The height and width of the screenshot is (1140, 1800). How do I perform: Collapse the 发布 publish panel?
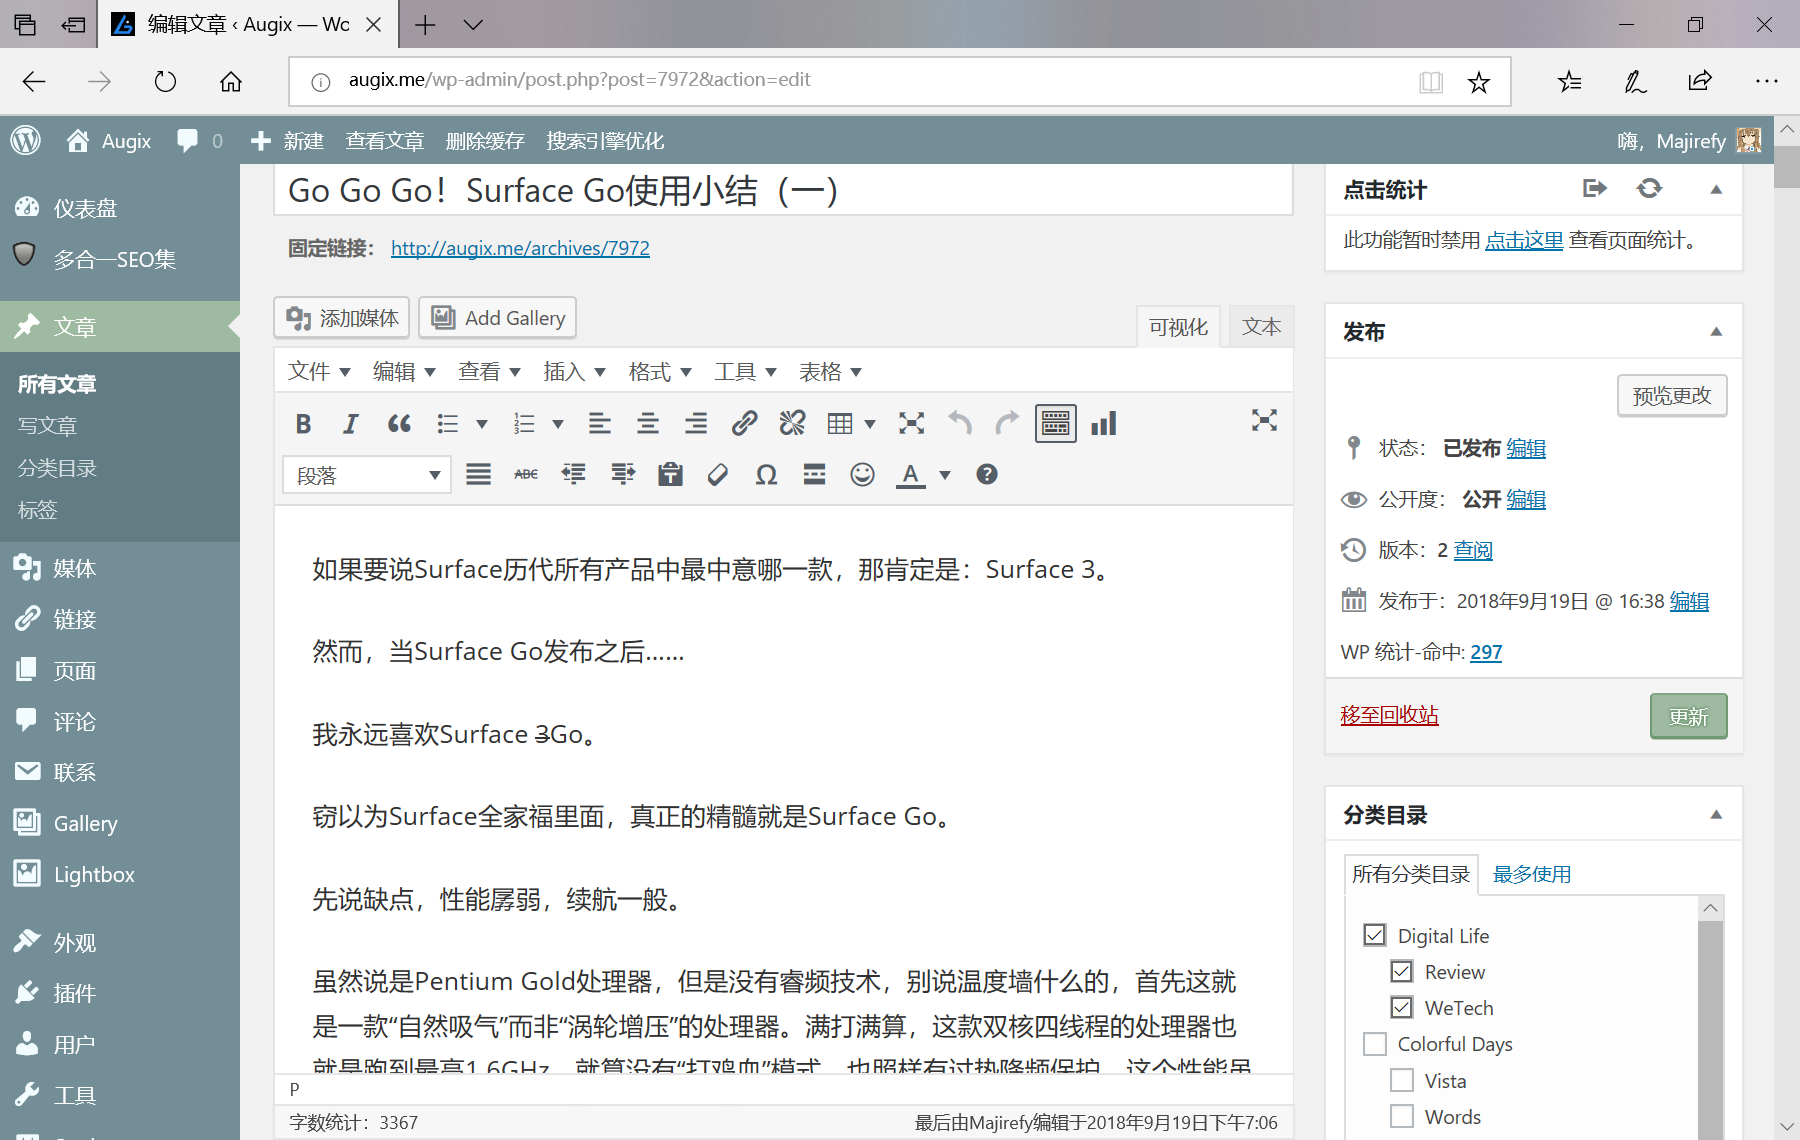click(1716, 332)
